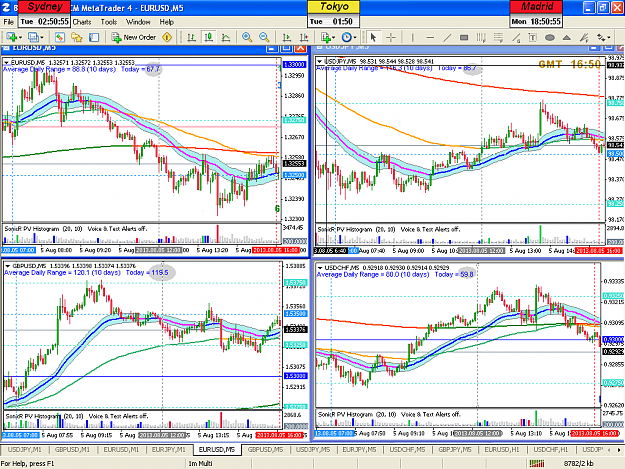Click the 1m Multi profile status entry
This screenshot has height=469, width=625.
pos(200,463)
